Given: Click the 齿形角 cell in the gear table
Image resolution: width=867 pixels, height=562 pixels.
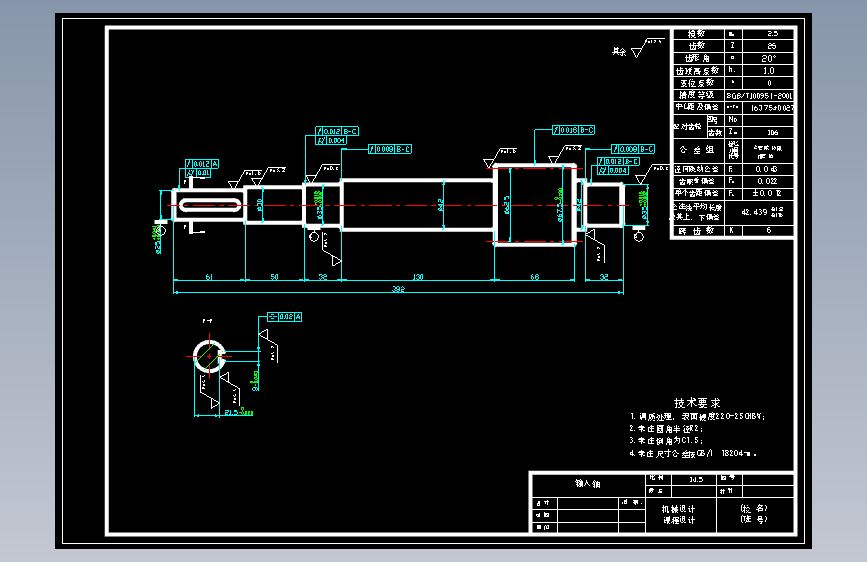Looking at the screenshot, I should 697,58.
